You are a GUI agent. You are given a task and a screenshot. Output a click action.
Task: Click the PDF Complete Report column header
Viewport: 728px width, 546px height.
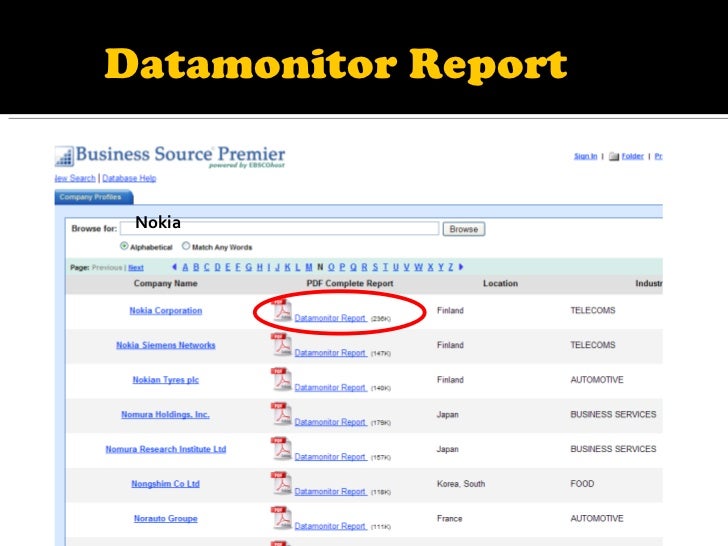tap(350, 283)
